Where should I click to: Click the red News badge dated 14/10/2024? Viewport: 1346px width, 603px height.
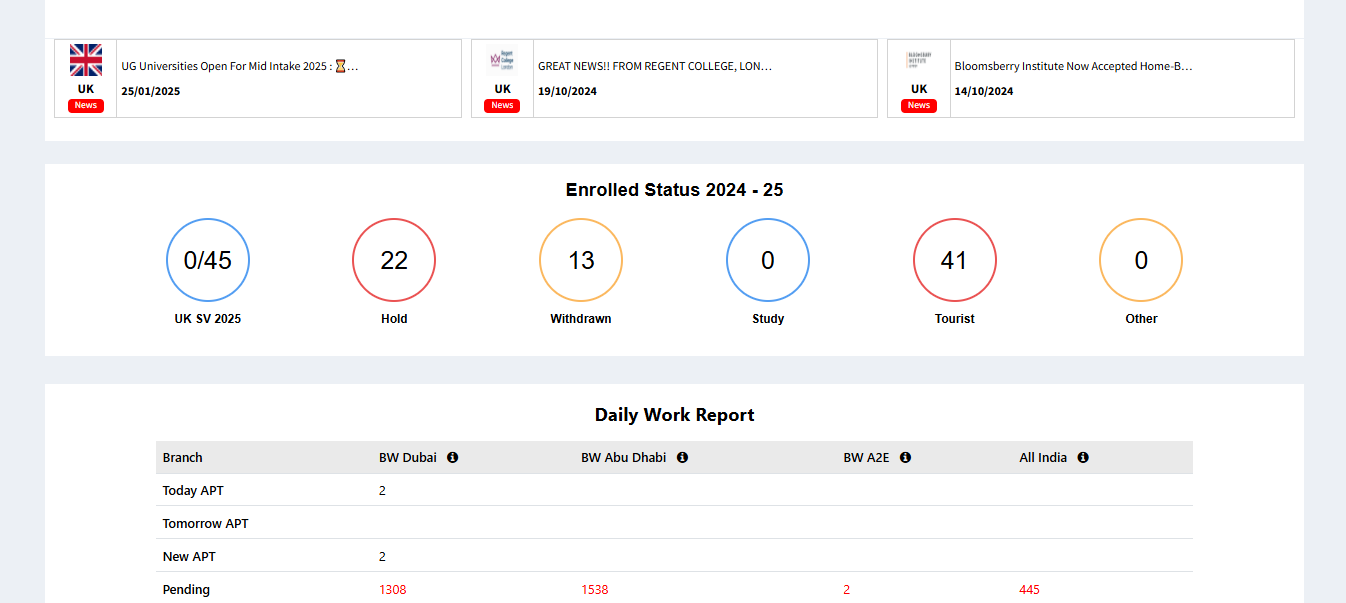click(x=918, y=105)
